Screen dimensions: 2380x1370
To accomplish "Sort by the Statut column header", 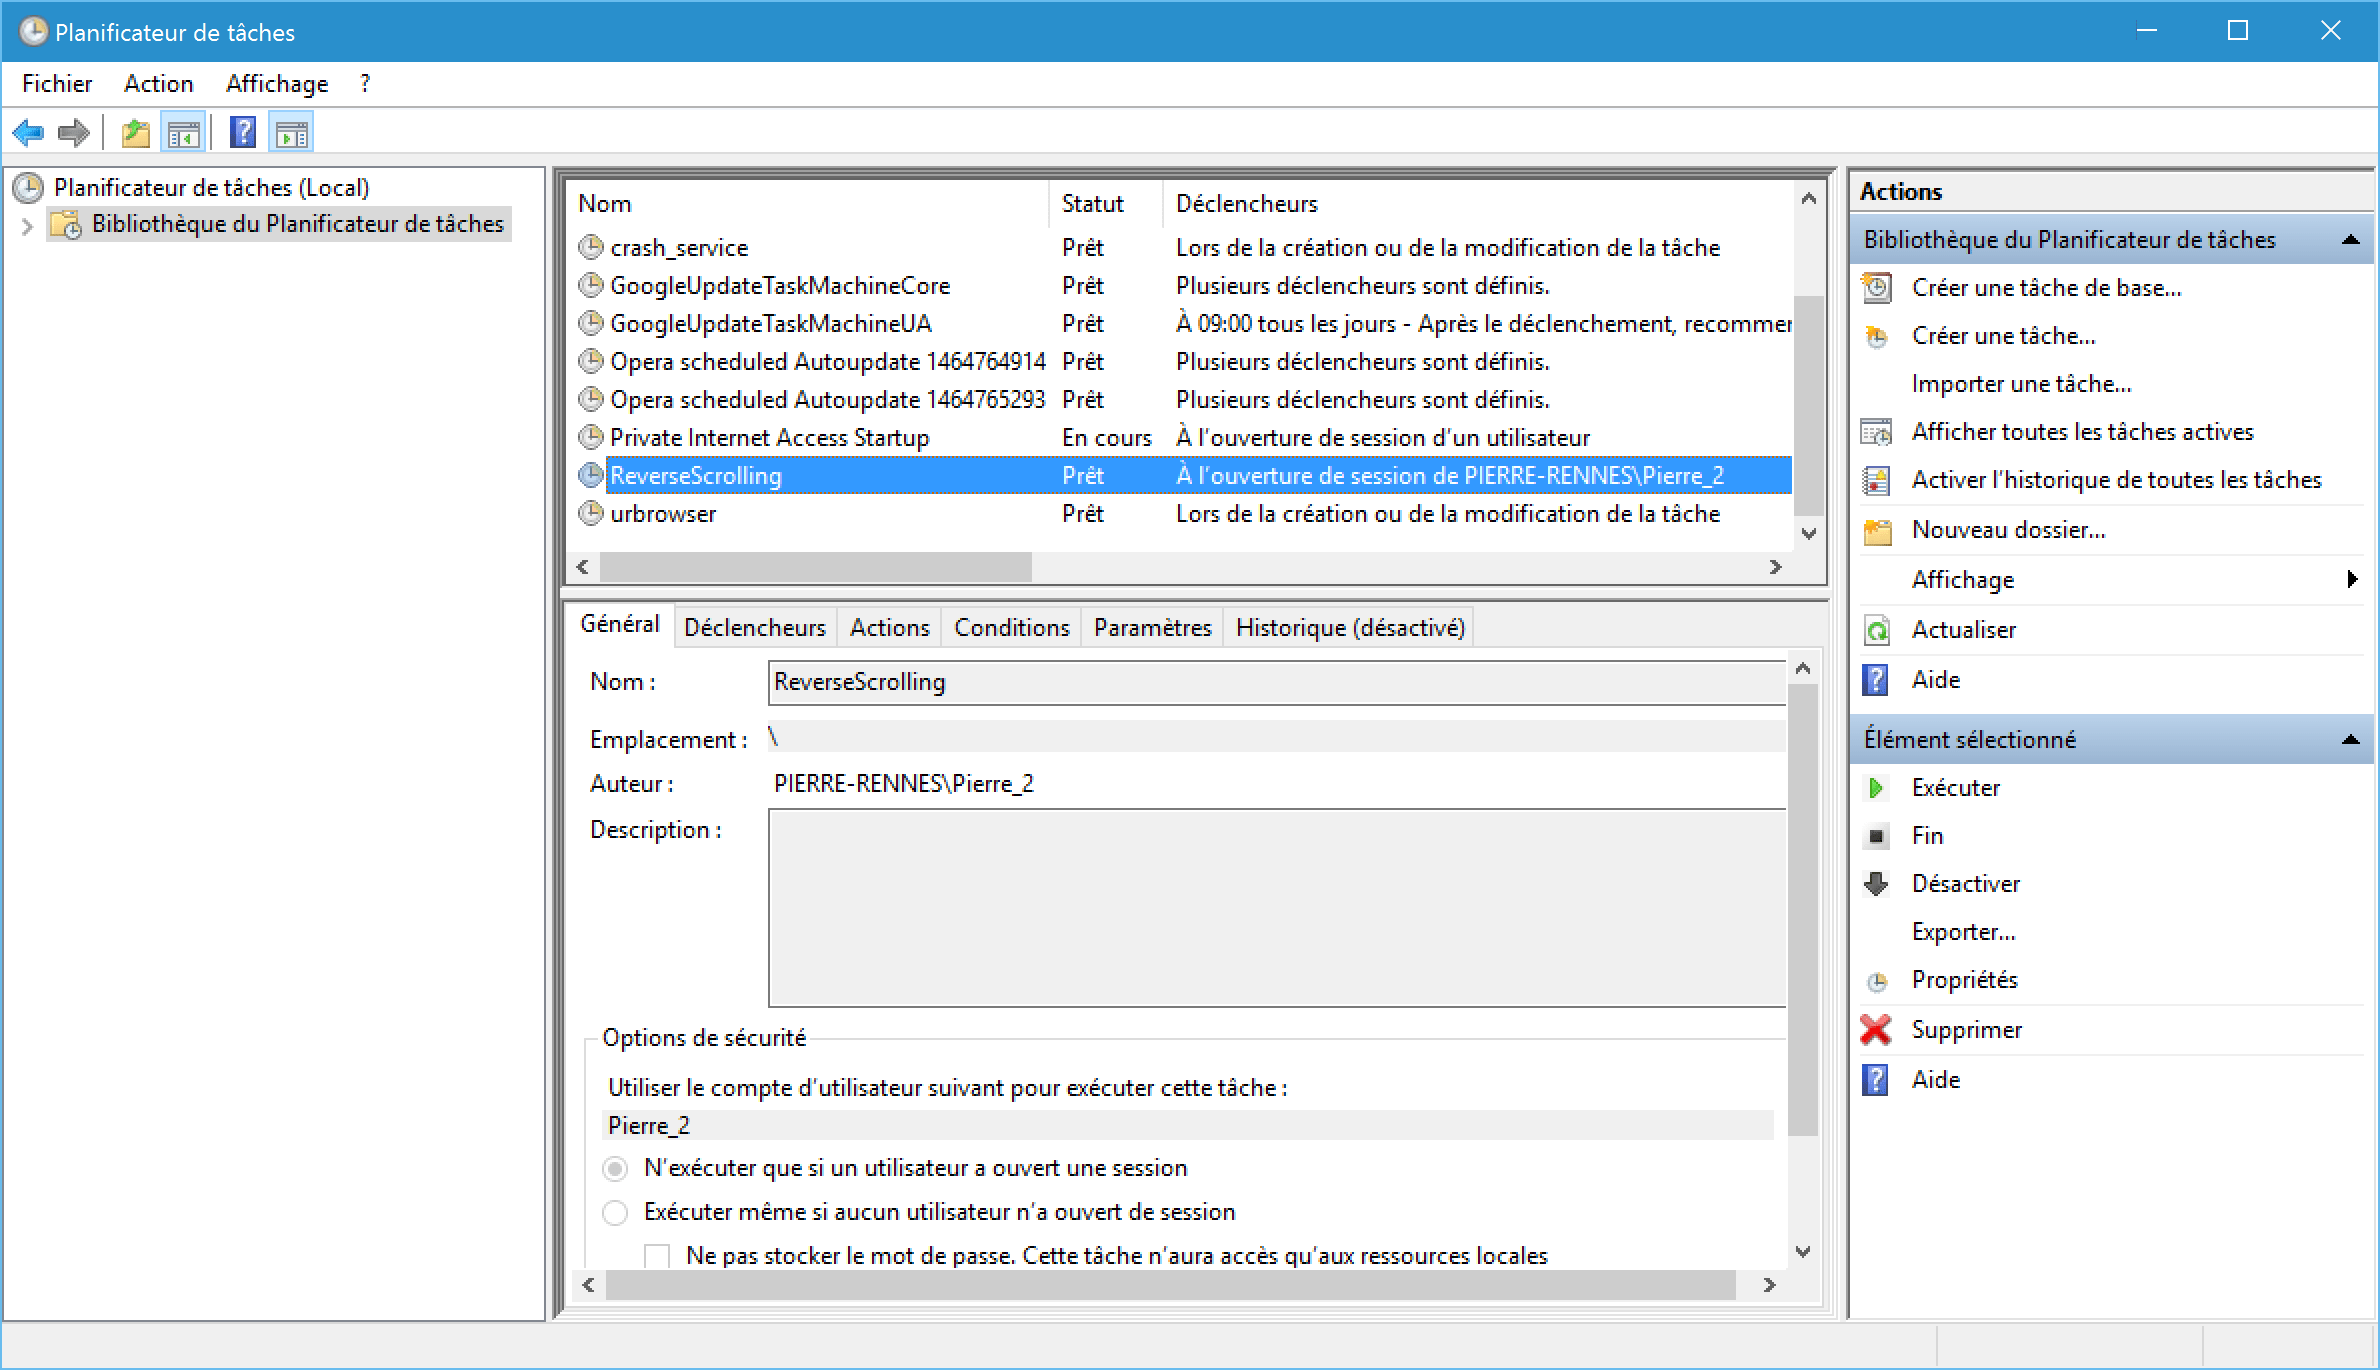I will click(x=1106, y=204).
